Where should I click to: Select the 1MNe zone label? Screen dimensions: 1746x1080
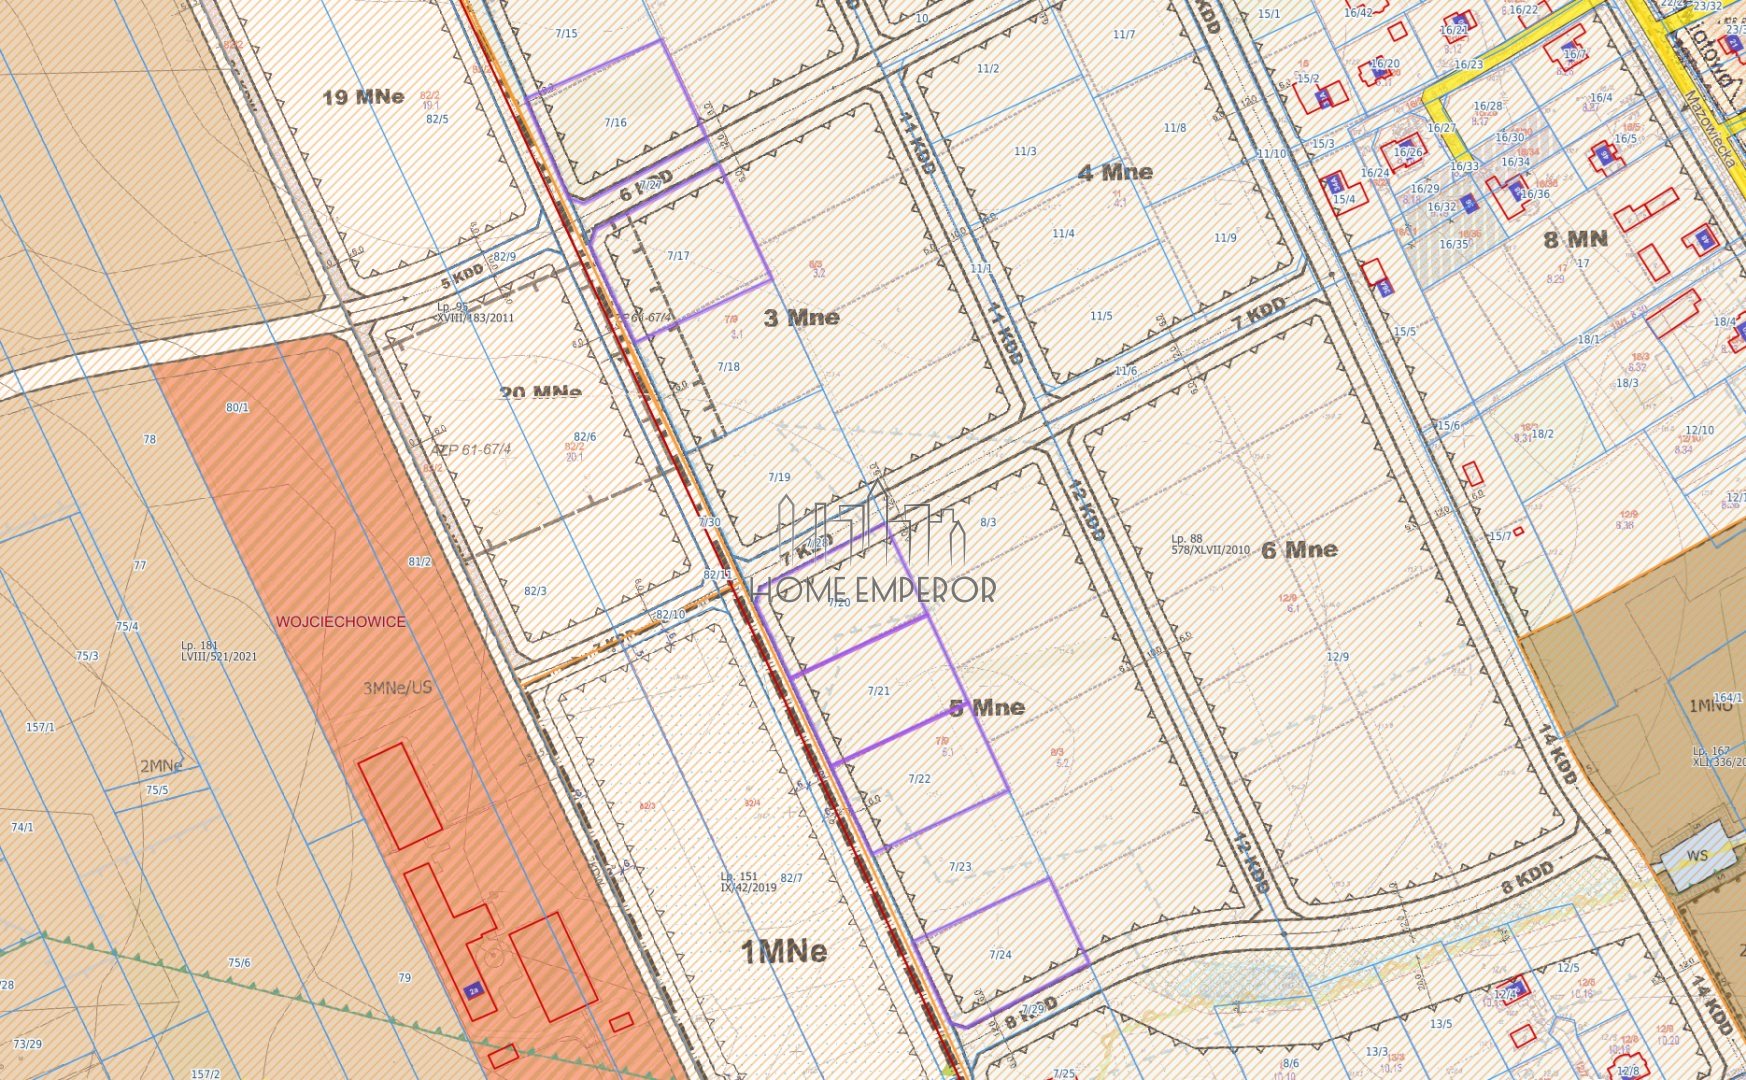point(784,952)
